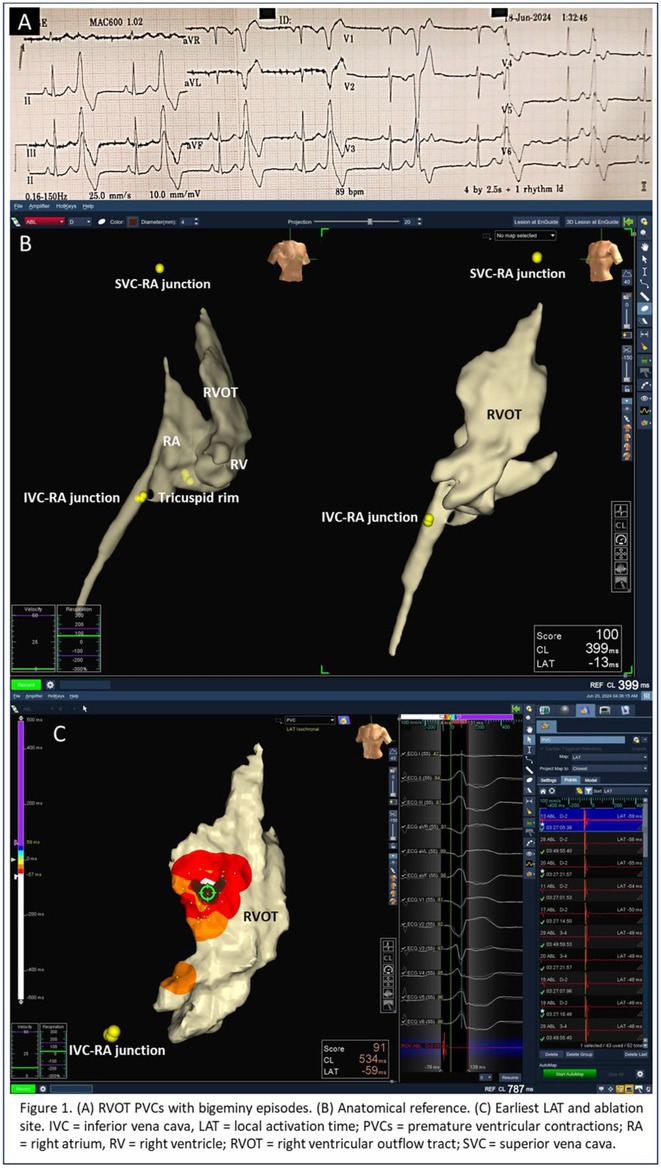Click the green Record button in panel B
The height and width of the screenshot is (1168, 661).
pos(25,683)
